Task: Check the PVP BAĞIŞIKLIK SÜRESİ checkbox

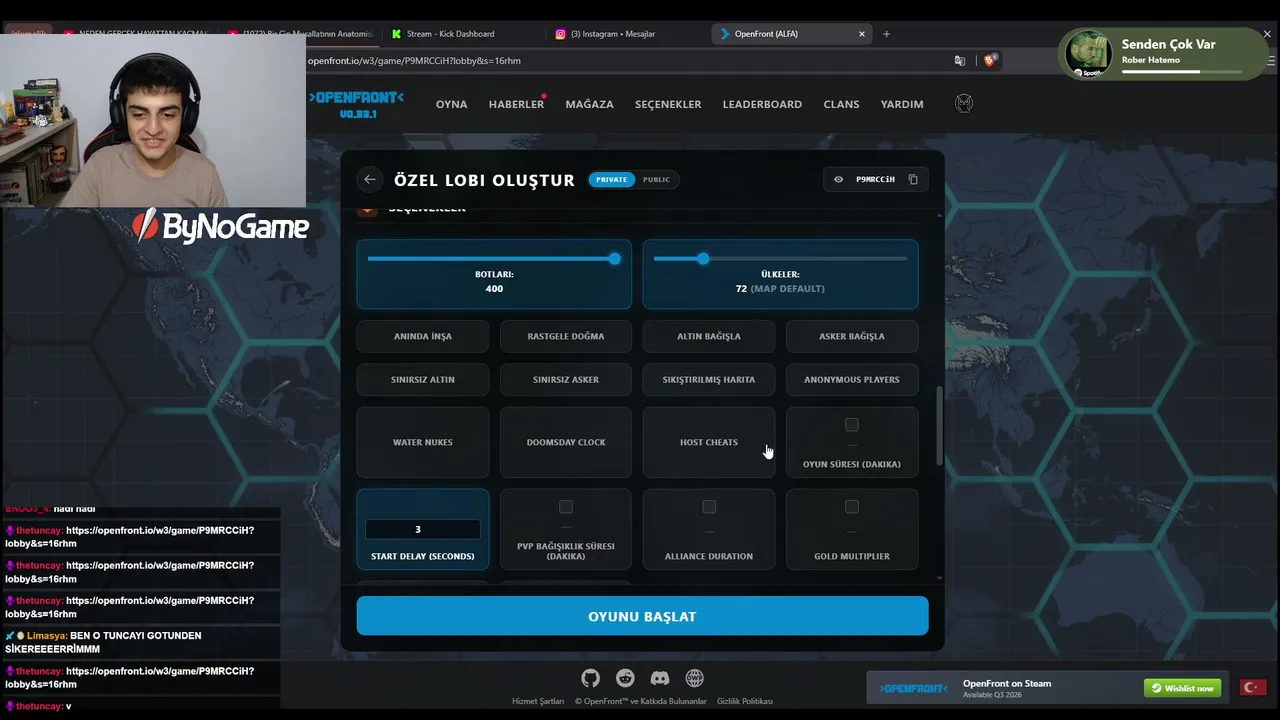Action: point(566,507)
